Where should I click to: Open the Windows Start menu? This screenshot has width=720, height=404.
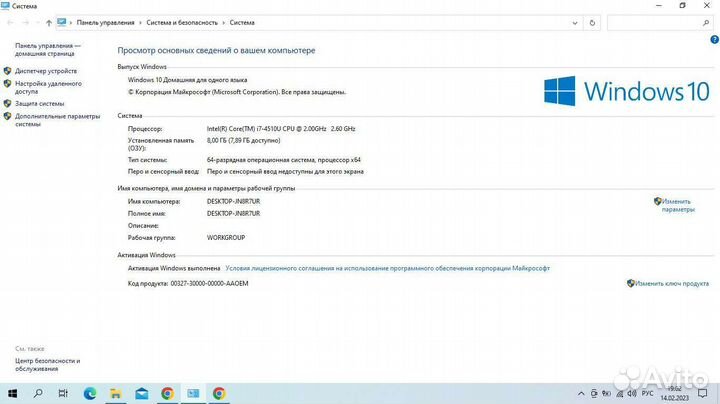point(12,393)
